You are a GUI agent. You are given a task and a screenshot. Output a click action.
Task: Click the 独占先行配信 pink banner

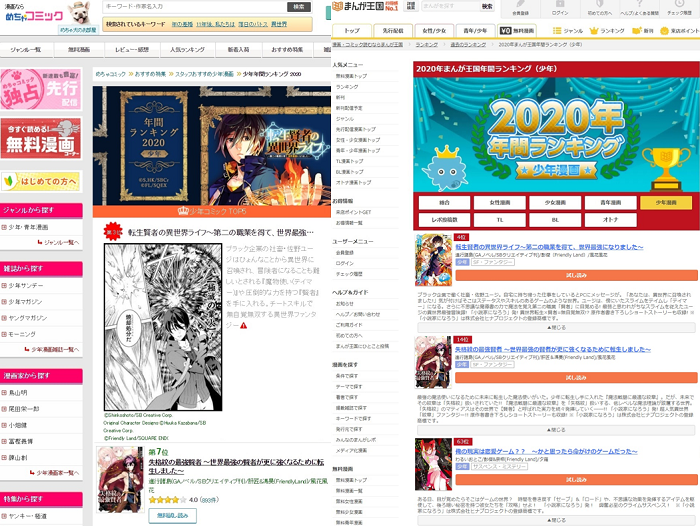pos(41,89)
